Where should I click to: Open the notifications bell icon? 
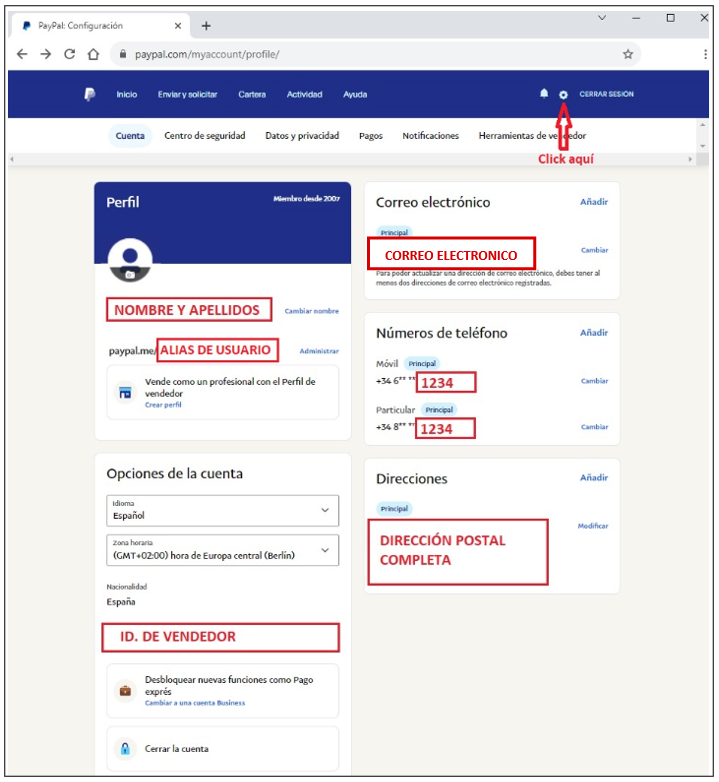544,93
